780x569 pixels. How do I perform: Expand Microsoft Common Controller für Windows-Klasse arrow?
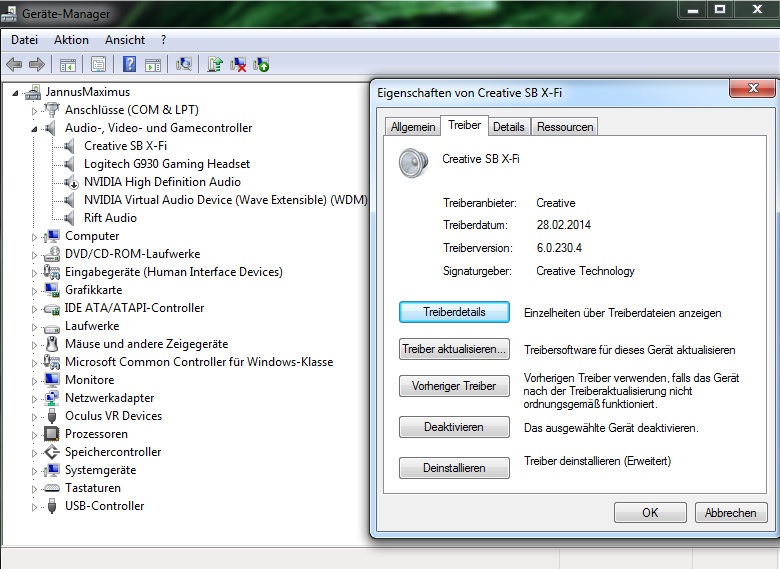click(x=34, y=363)
